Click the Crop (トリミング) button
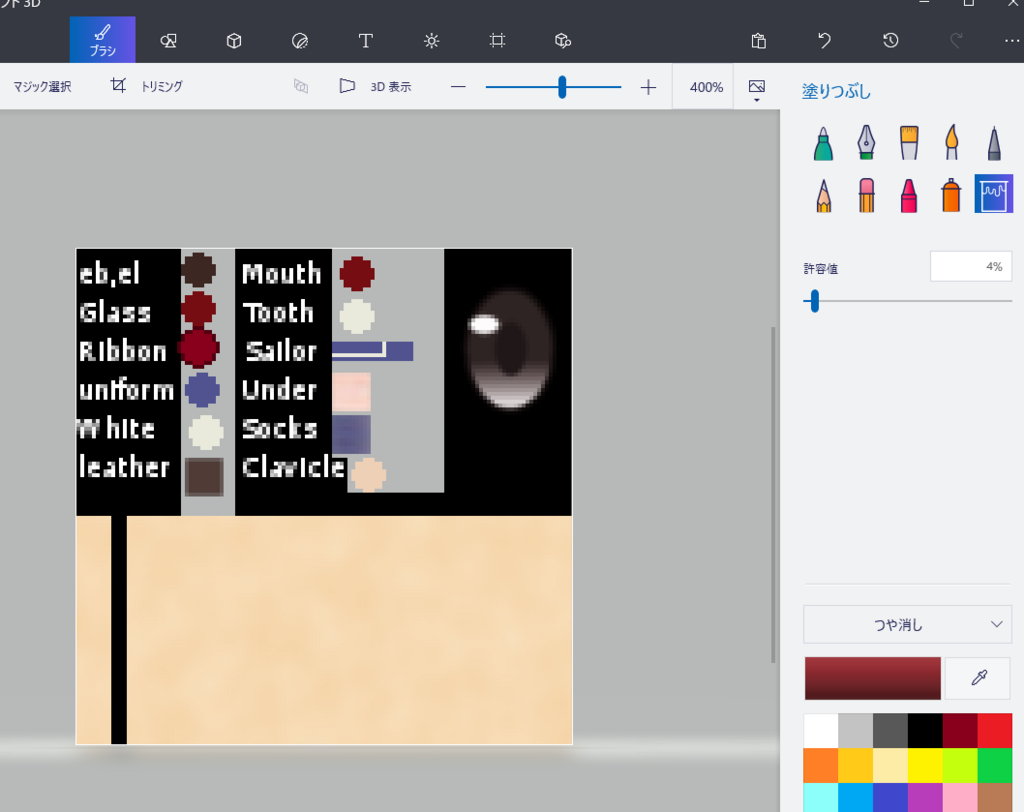Image resolution: width=1024 pixels, height=812 pixels. pyautogui.click(x=147, y=86)
